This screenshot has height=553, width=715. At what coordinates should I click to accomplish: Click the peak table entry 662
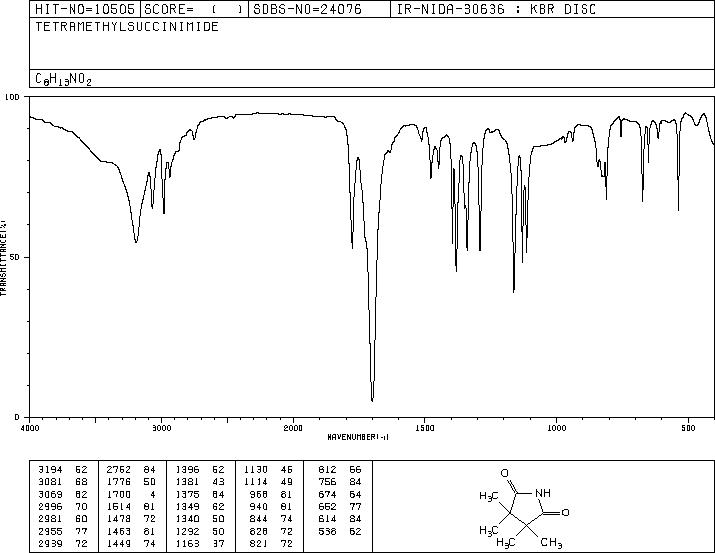327,506
